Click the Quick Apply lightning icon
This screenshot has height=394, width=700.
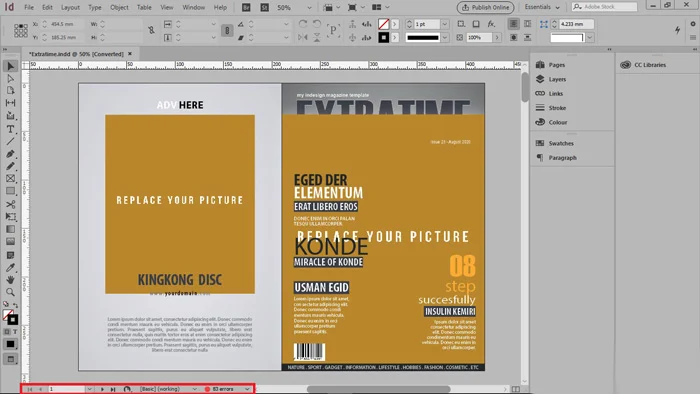click(677, 30)
